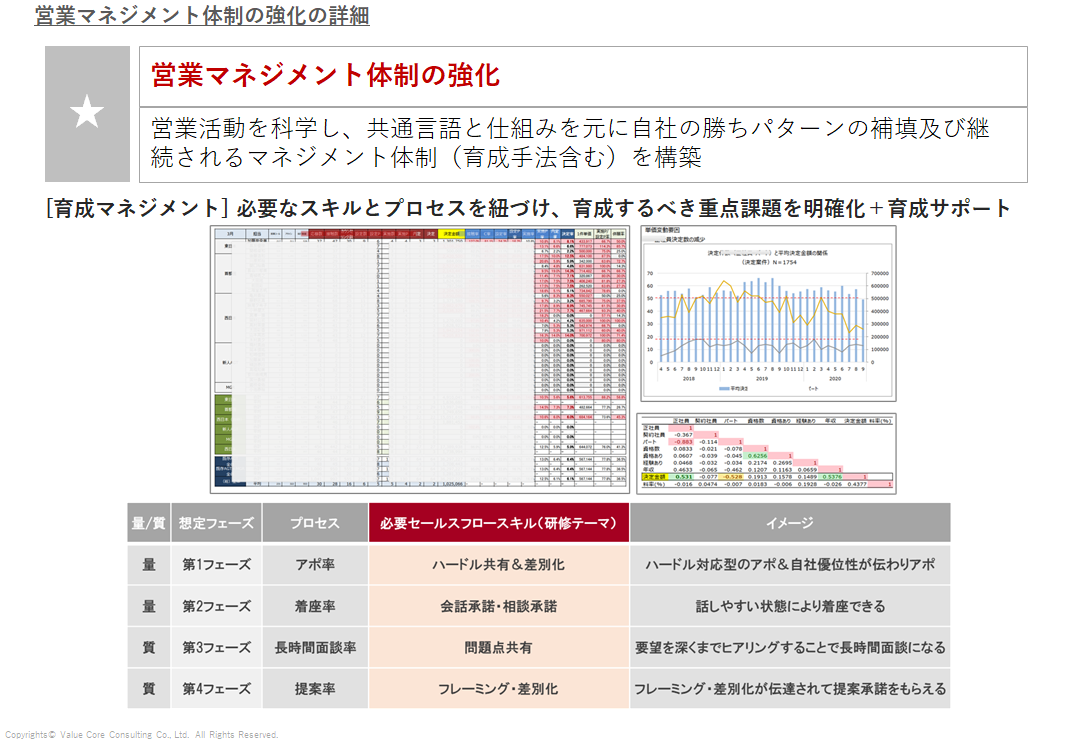
Task: Select the 提案率 process cell
Action: (x=315, y=689)
